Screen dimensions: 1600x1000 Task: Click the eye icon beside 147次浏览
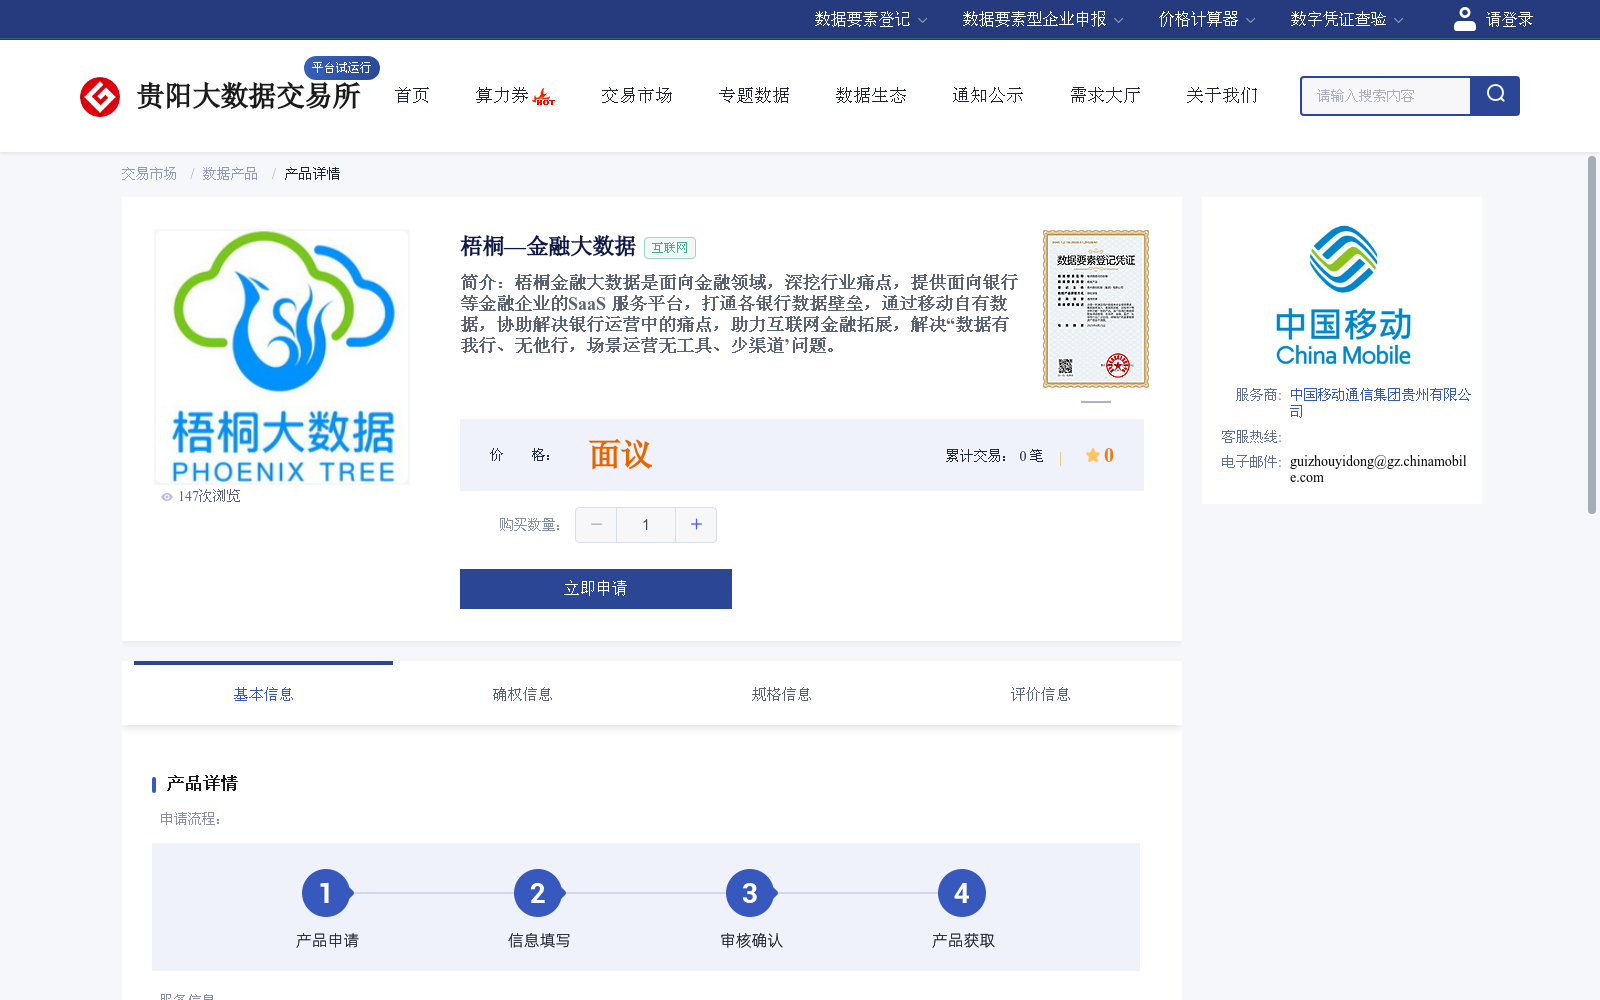[167, 497]
